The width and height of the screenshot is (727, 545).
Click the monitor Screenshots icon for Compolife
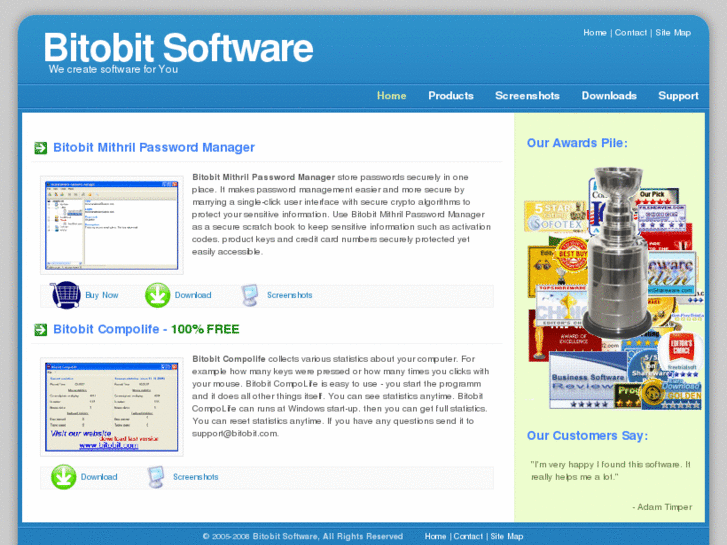[156, 477]
